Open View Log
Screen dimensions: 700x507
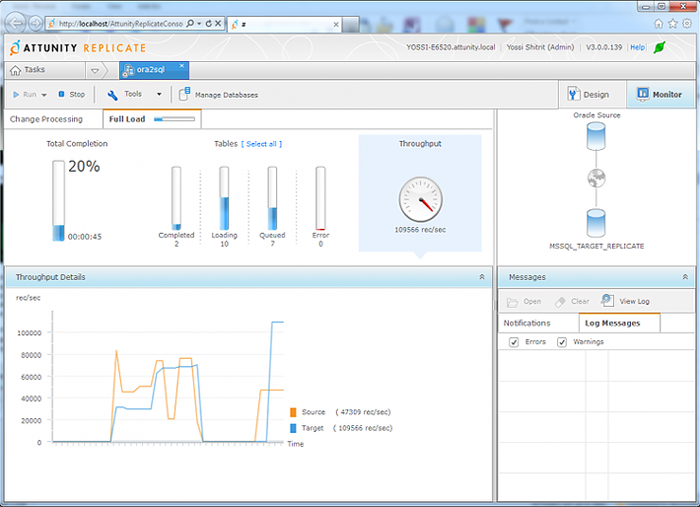(625, 301)
